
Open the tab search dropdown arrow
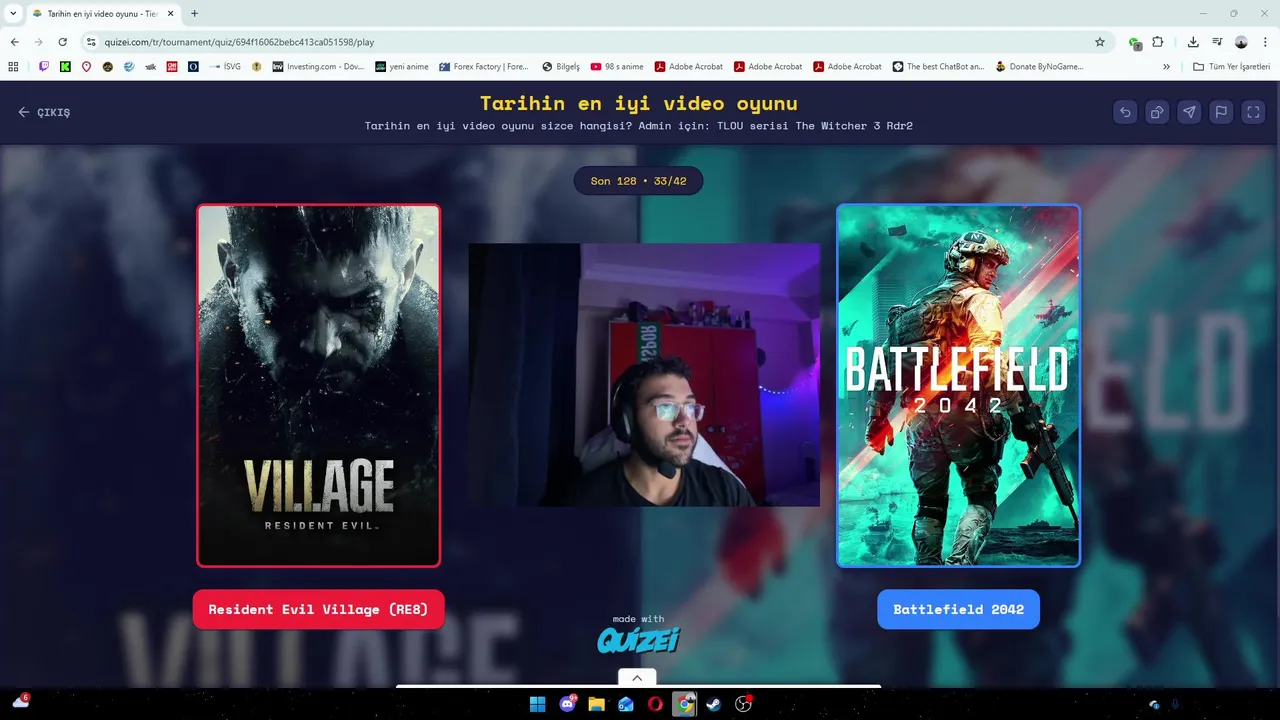[x=13, y=14]
